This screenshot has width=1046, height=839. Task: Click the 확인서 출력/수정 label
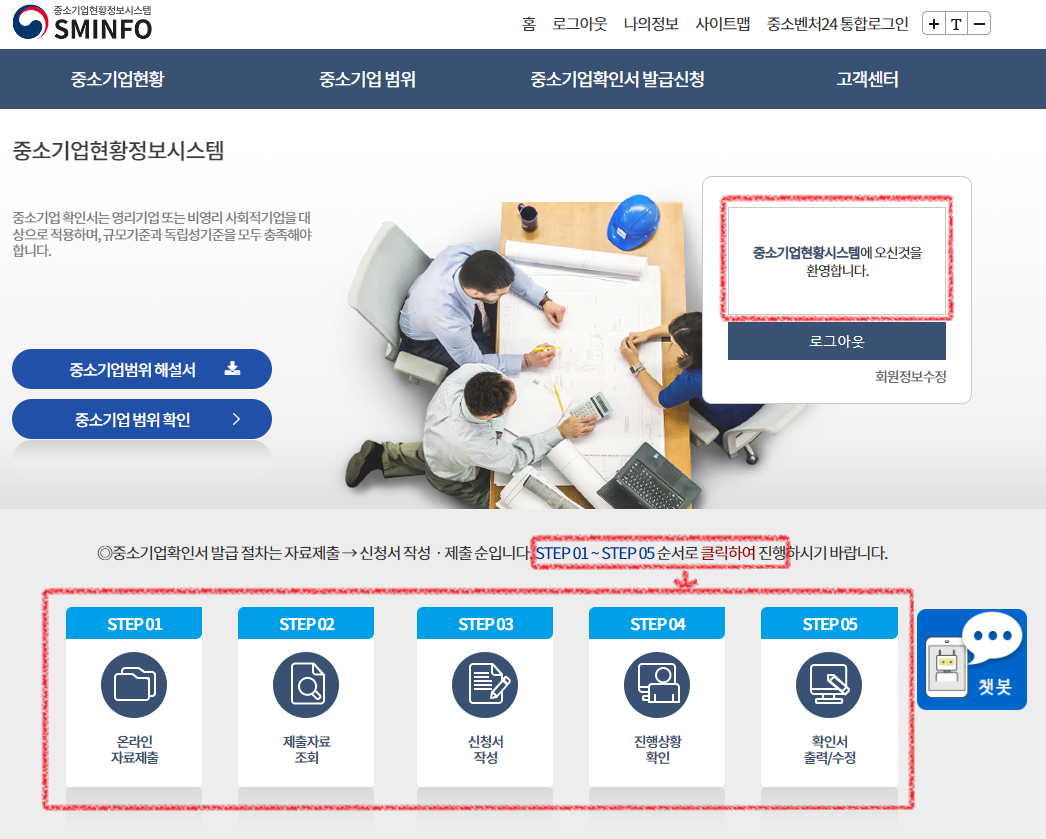pos(829,750)
